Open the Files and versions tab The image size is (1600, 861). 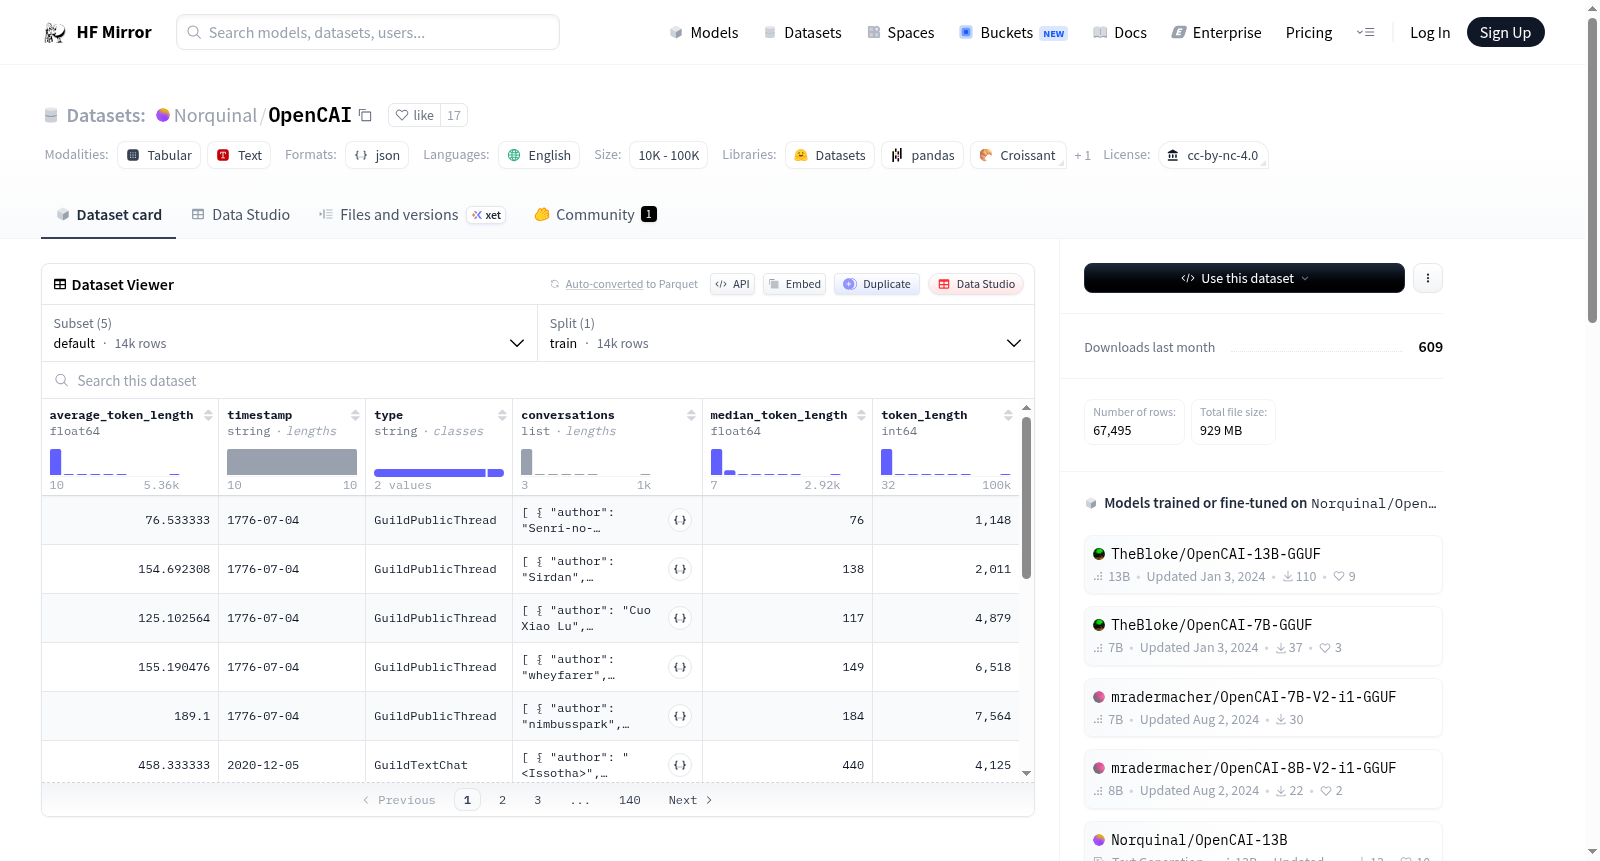pos(411,215)
